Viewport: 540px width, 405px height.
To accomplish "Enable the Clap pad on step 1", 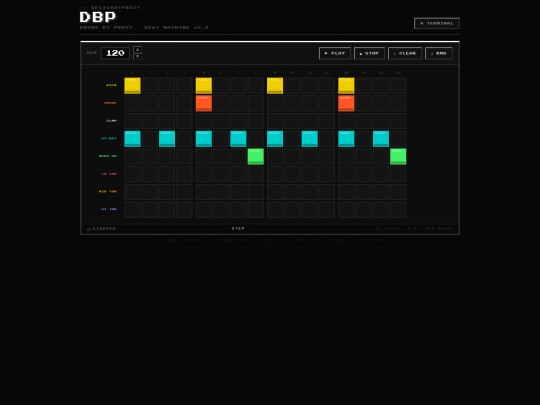I will [133, 121].
